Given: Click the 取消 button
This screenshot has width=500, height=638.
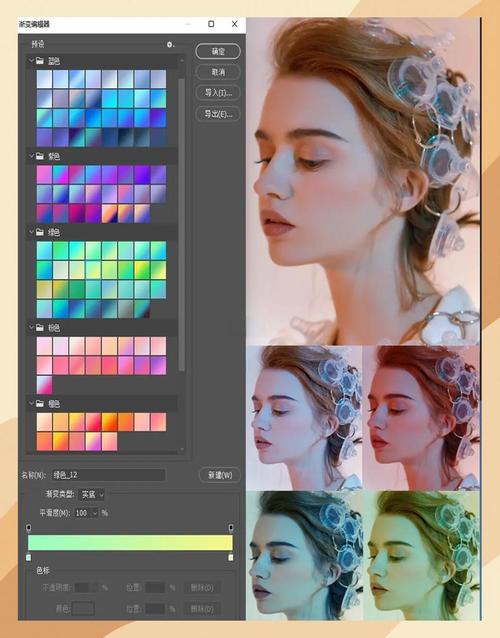Looking at the screenshot, I should point(218,72).
